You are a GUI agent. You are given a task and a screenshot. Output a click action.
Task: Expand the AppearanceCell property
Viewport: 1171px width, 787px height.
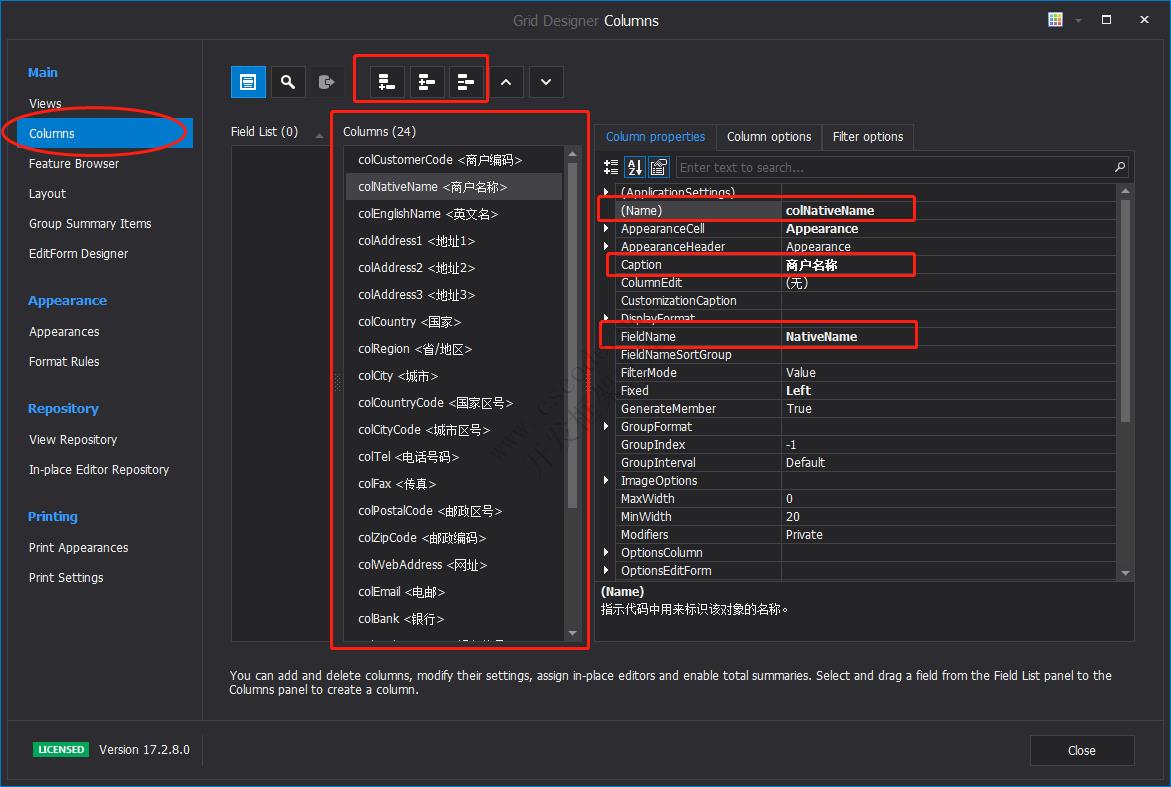coord(606,228)
